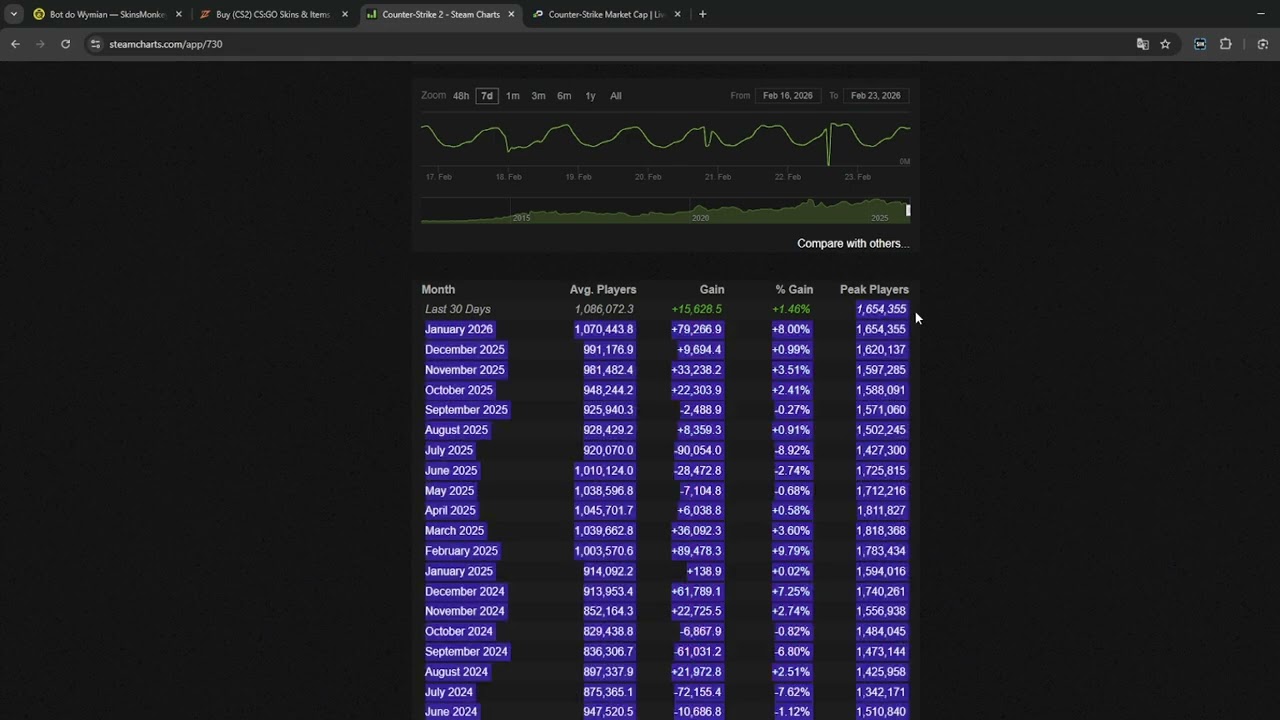Set chart zoom to 7d
The height and width of the screenshot is (720, 1280).
click(x=487, y=96)
